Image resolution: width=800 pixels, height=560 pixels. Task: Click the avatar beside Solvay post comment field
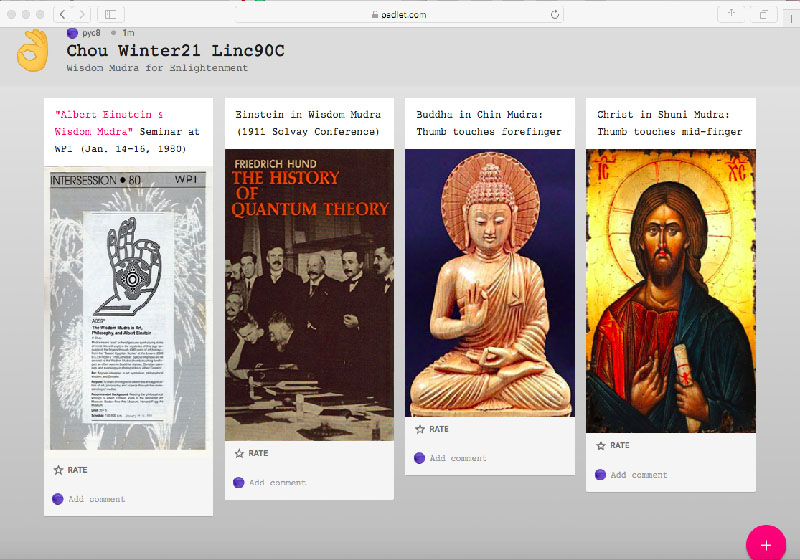click(x=238, y=482)
